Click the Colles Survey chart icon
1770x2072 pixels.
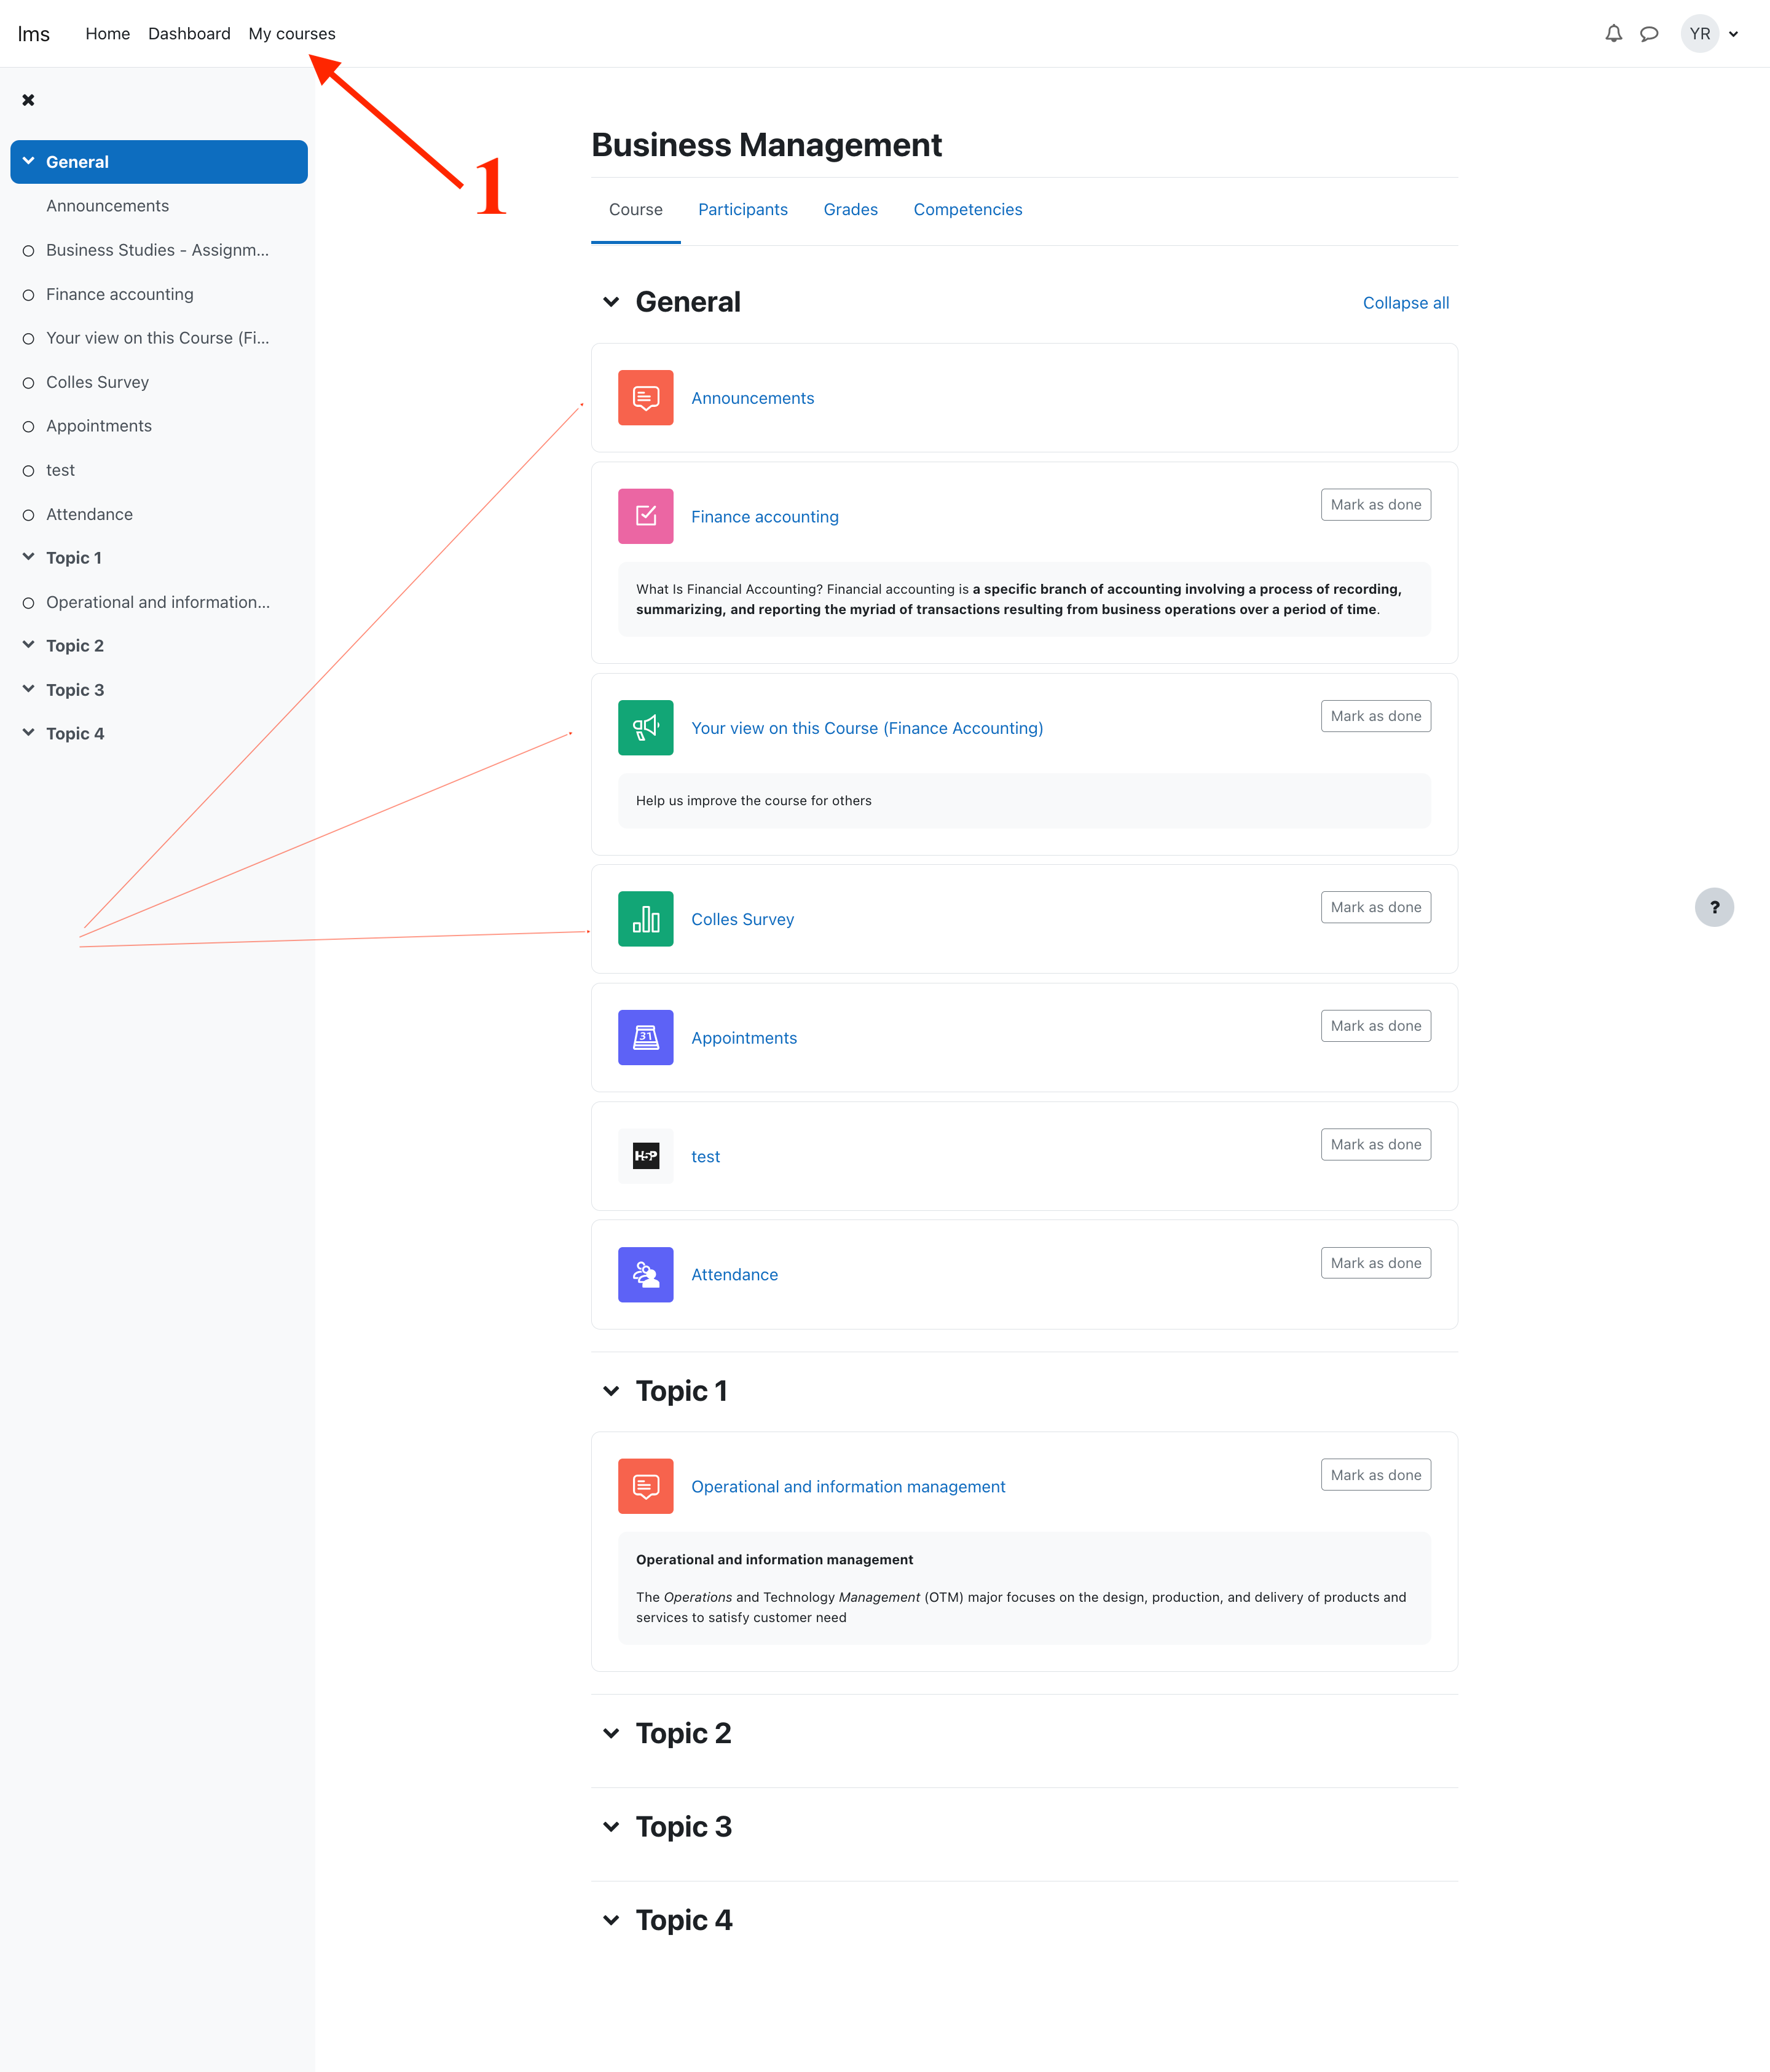645,919
